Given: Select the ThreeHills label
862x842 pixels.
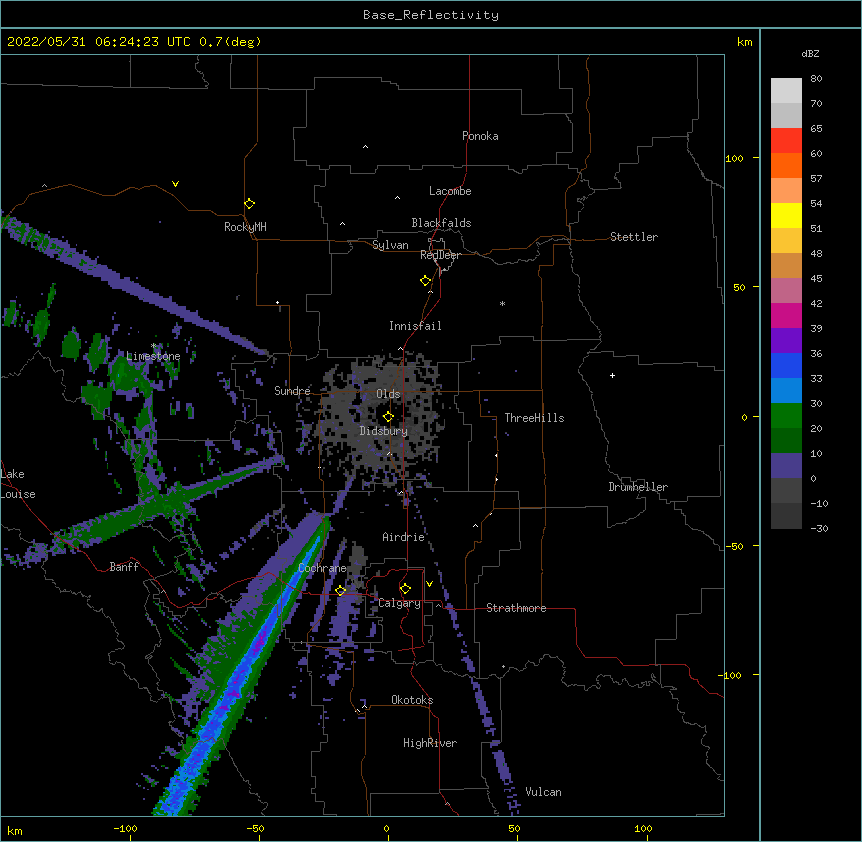Looking at the screenshot, I should coord(534,418).
